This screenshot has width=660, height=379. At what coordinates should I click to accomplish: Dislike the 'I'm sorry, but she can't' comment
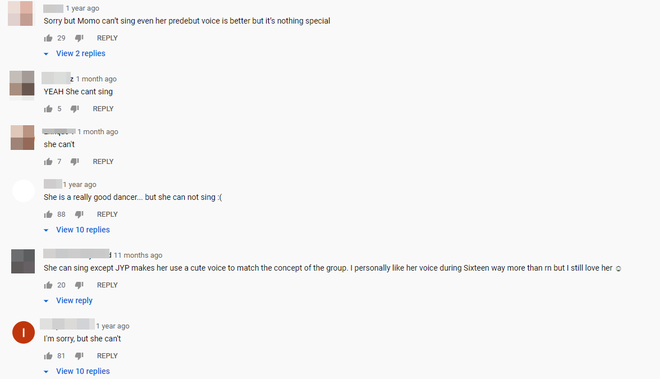tap(79, 356)
